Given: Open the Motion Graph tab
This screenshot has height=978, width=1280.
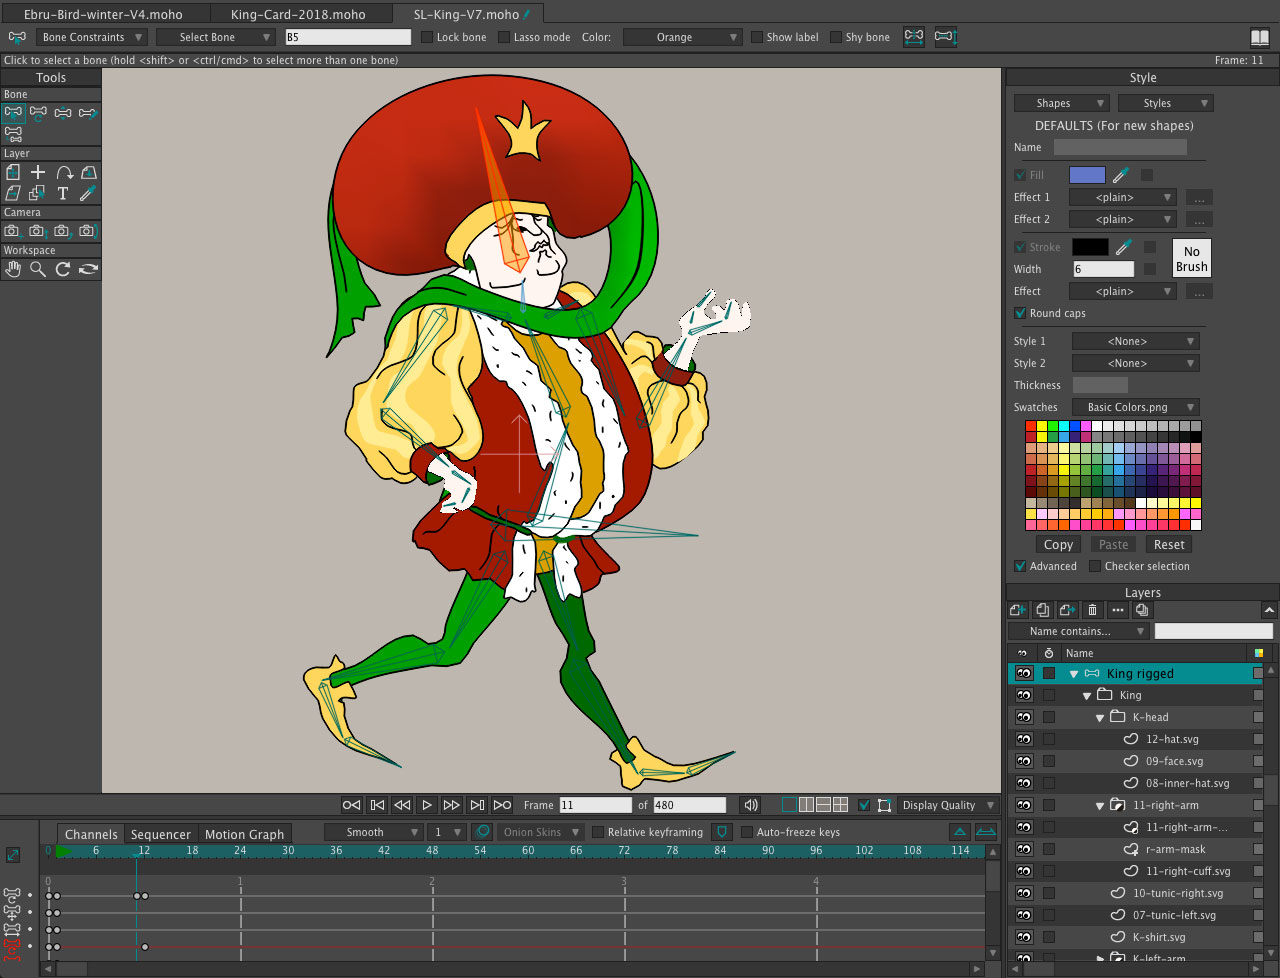Looking at the screenshot, I should point(244,834).
